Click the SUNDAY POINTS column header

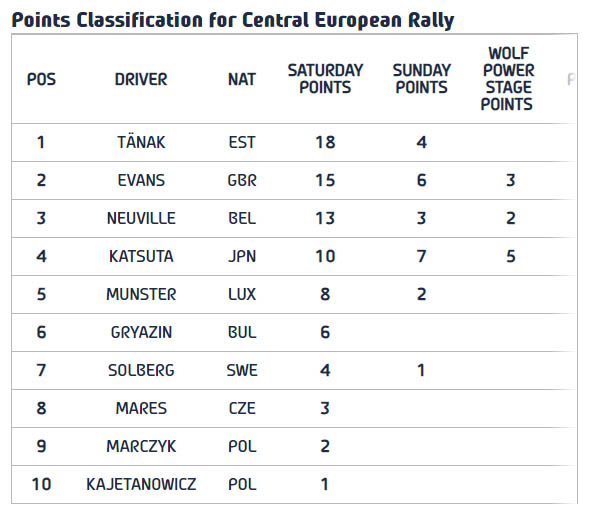[x=422, y=79]
